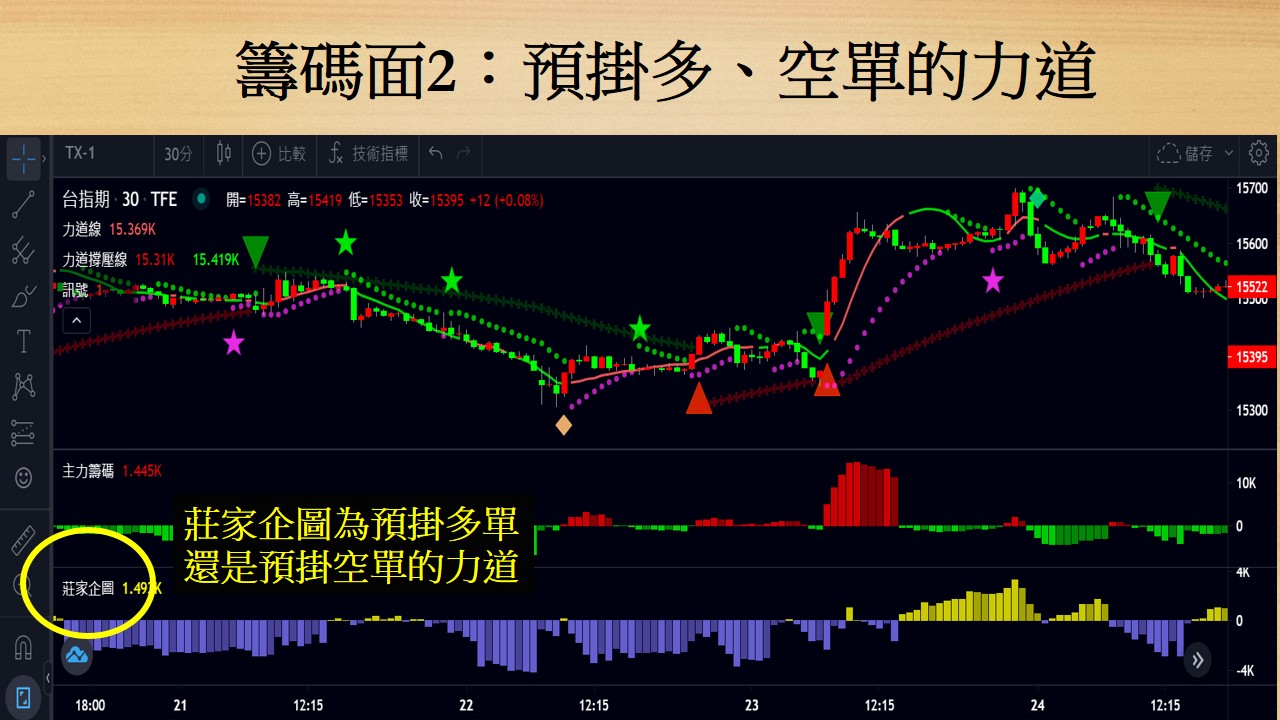Select the brush drawing tool

point(22,294)
